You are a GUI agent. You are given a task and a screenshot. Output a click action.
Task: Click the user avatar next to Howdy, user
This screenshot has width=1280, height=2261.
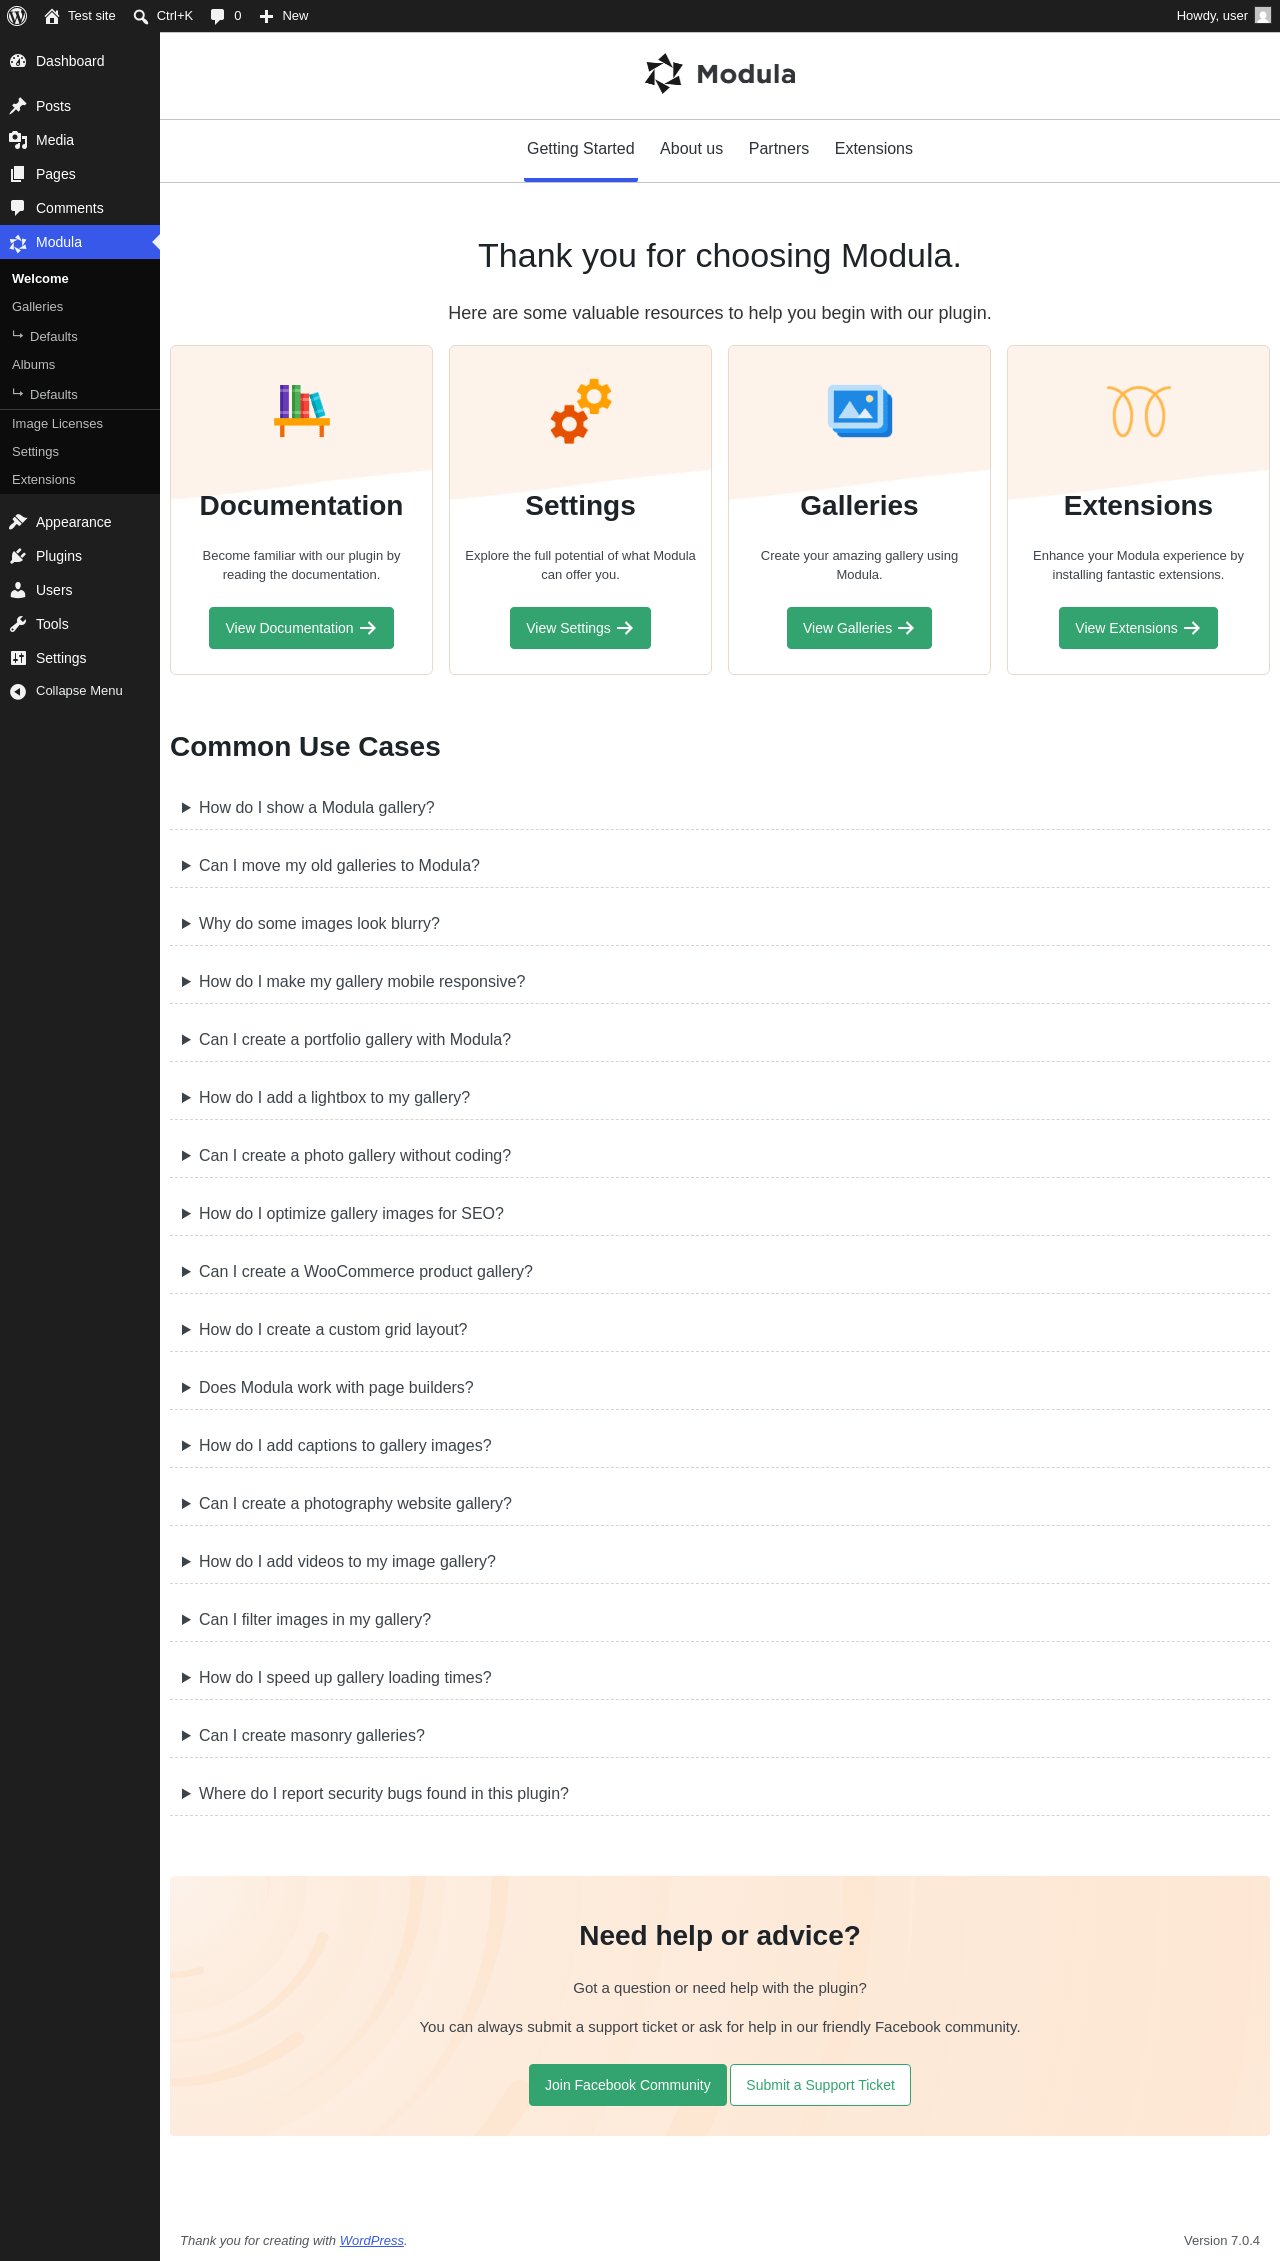tap(1263, 16)
